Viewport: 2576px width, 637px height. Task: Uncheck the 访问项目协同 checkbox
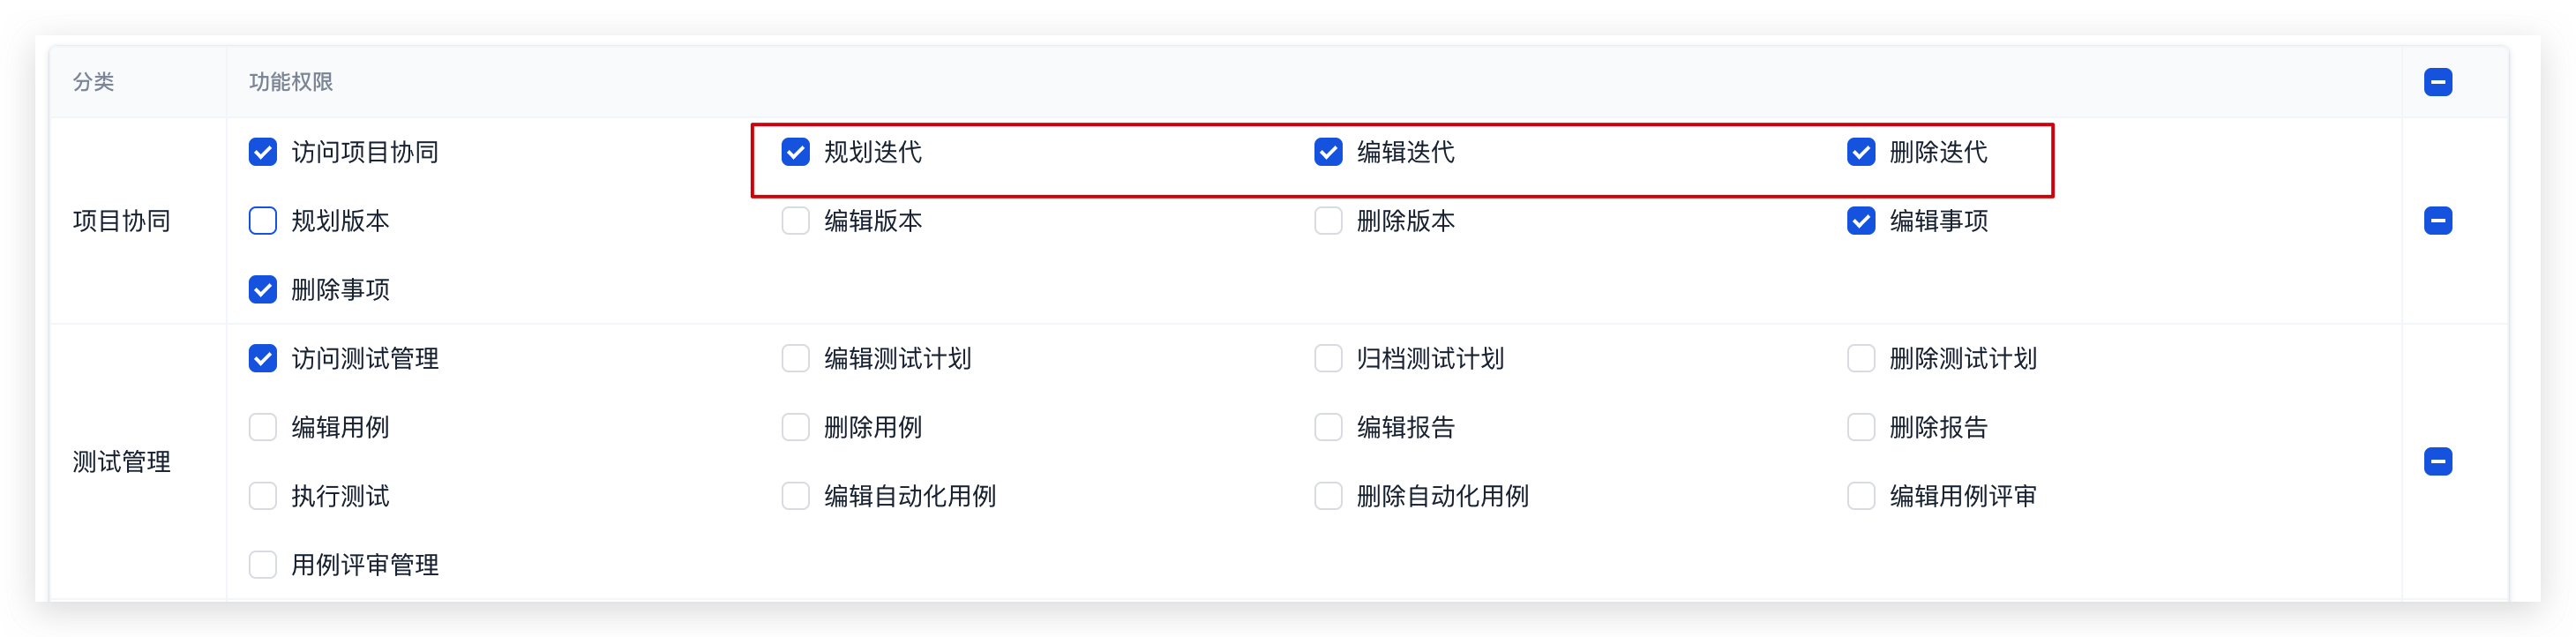click(263, 152)
